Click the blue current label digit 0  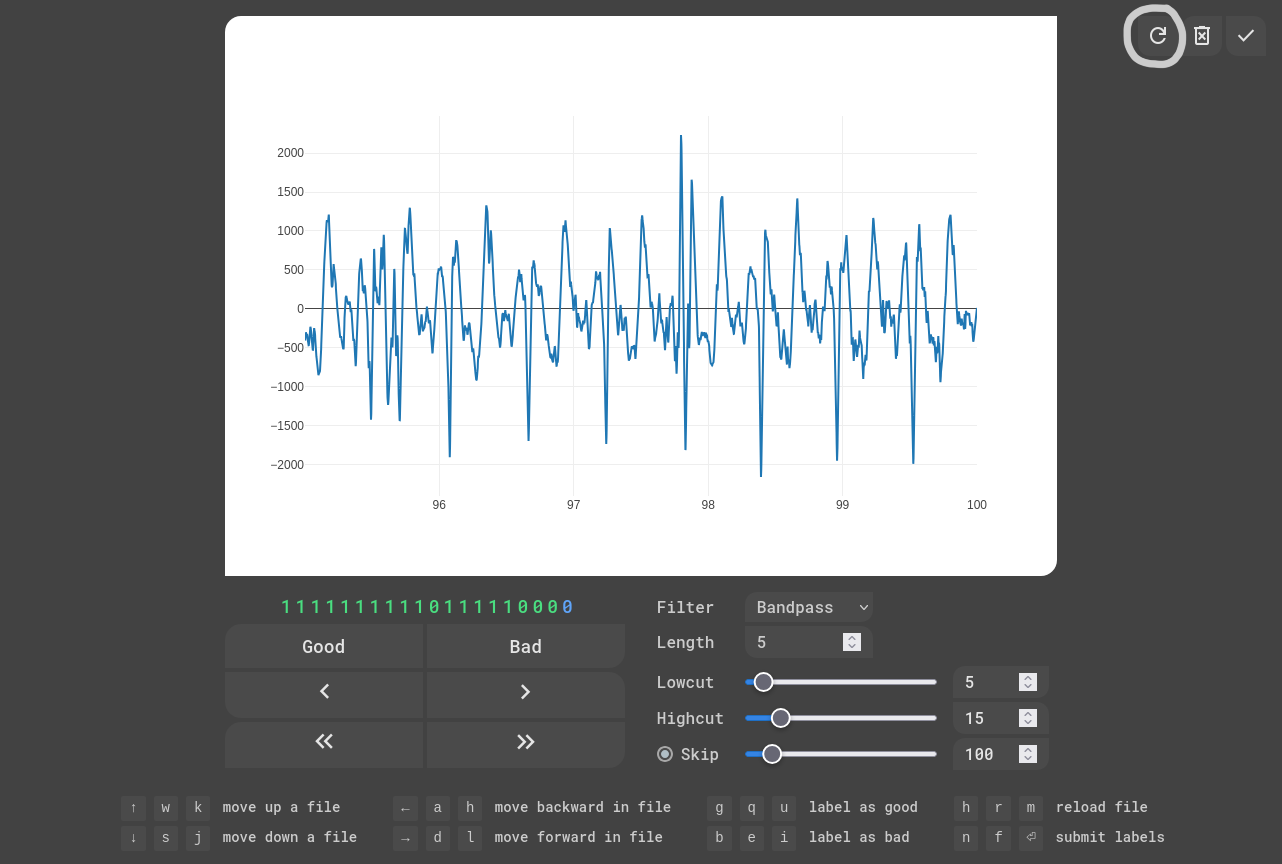pyautogui.click(x=568, y=607)
